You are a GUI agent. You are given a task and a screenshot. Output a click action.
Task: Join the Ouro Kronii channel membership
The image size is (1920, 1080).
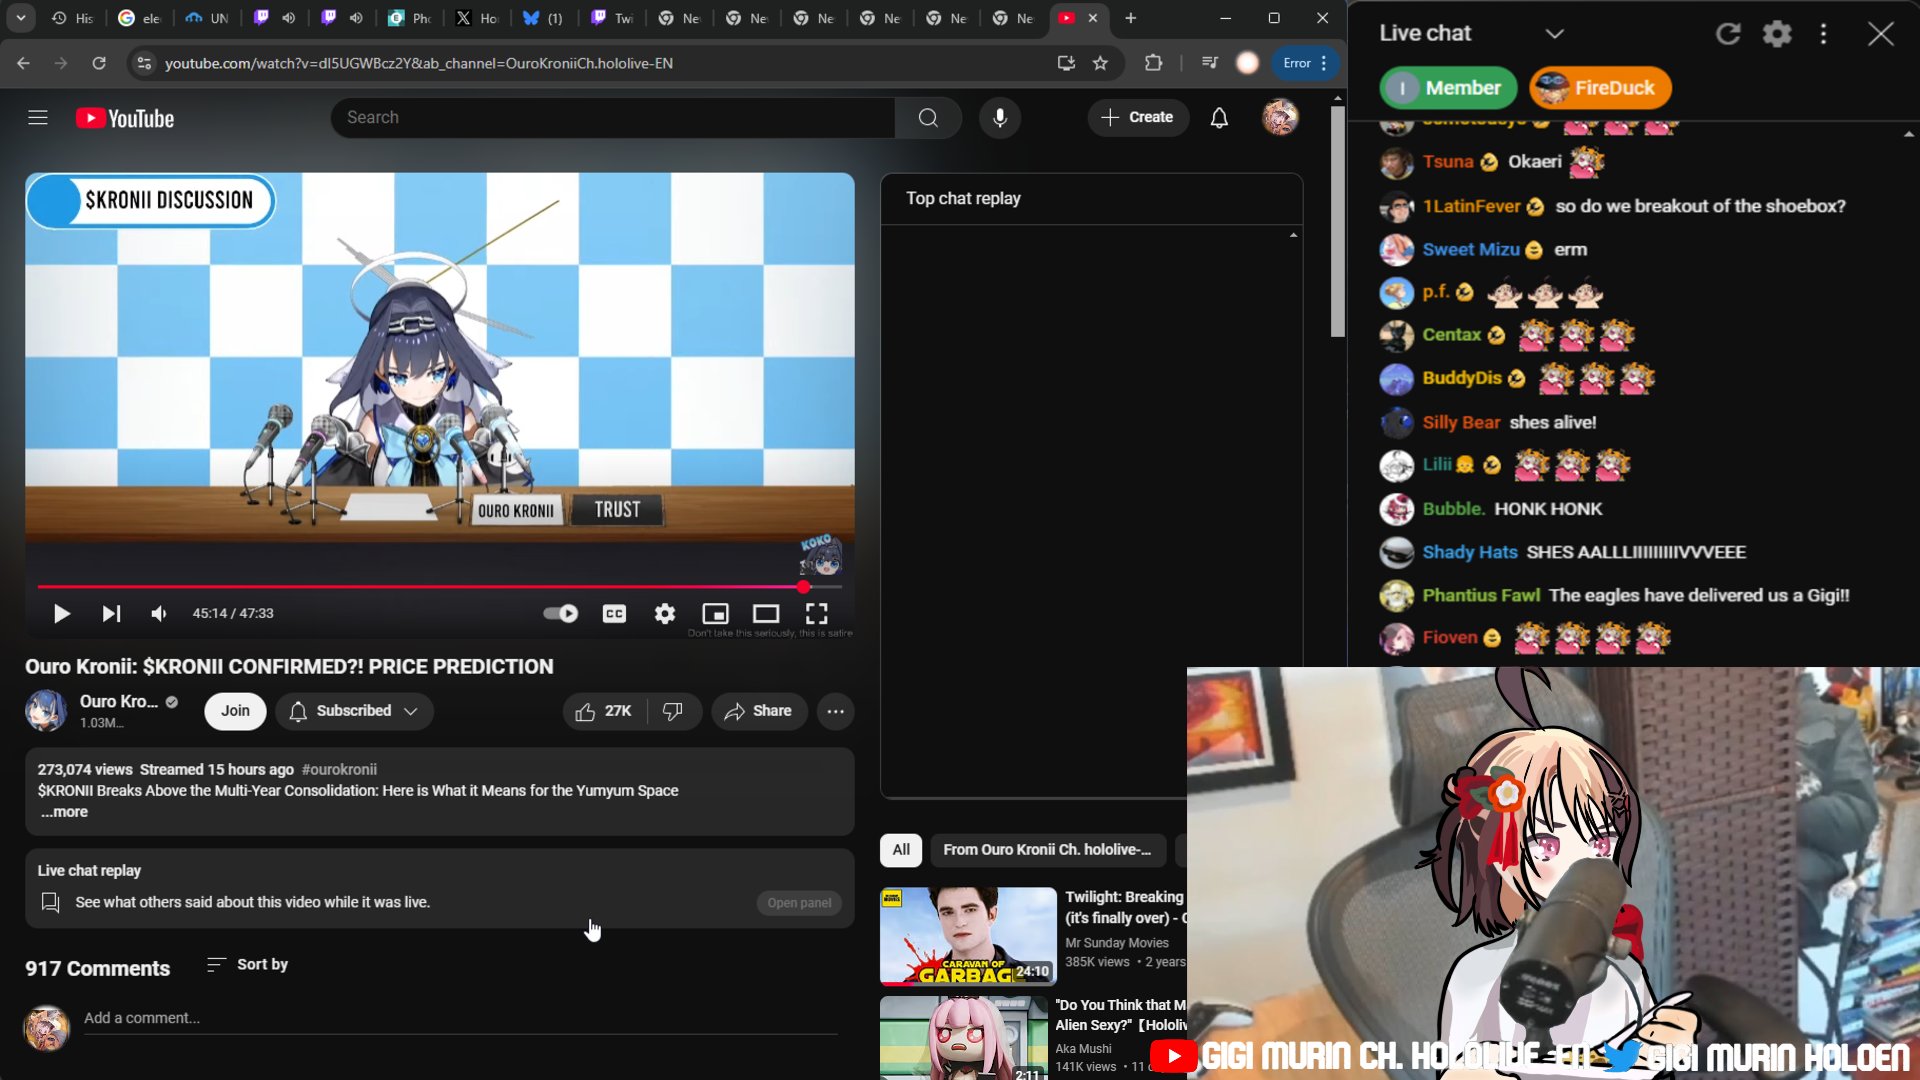[x=235, y=711]
